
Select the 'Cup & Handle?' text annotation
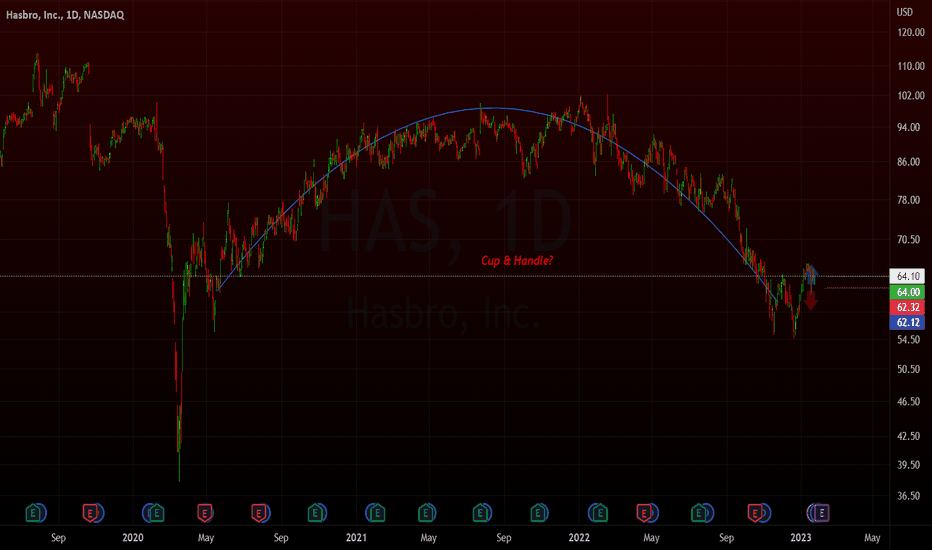pos(517,260)
